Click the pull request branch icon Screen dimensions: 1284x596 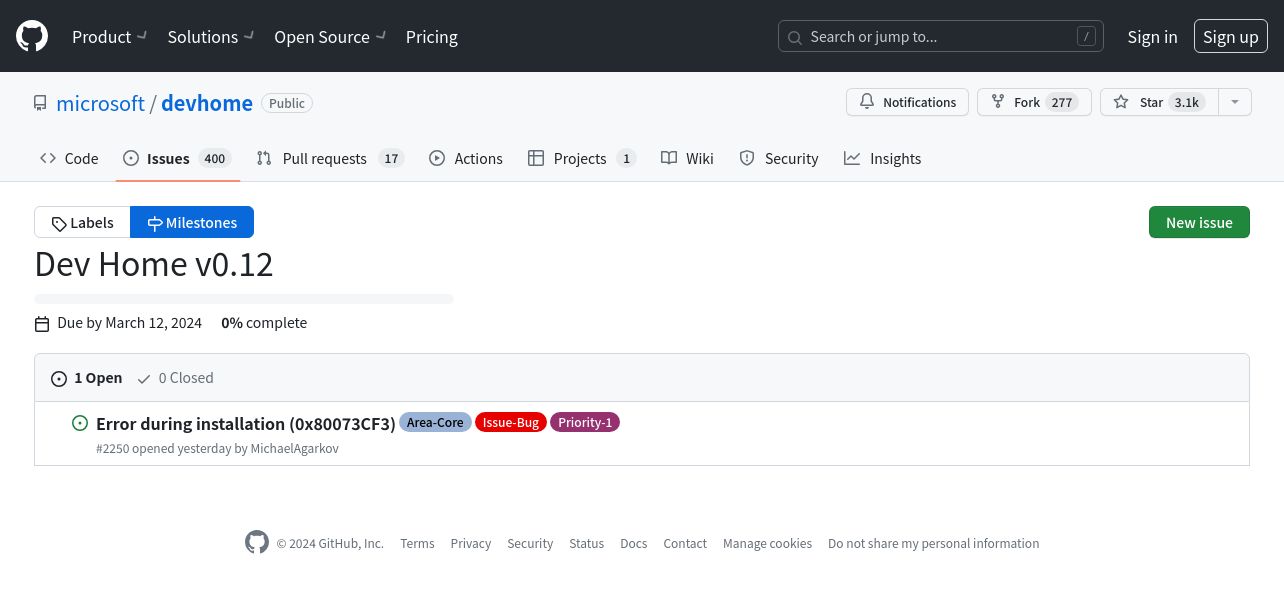264,158
